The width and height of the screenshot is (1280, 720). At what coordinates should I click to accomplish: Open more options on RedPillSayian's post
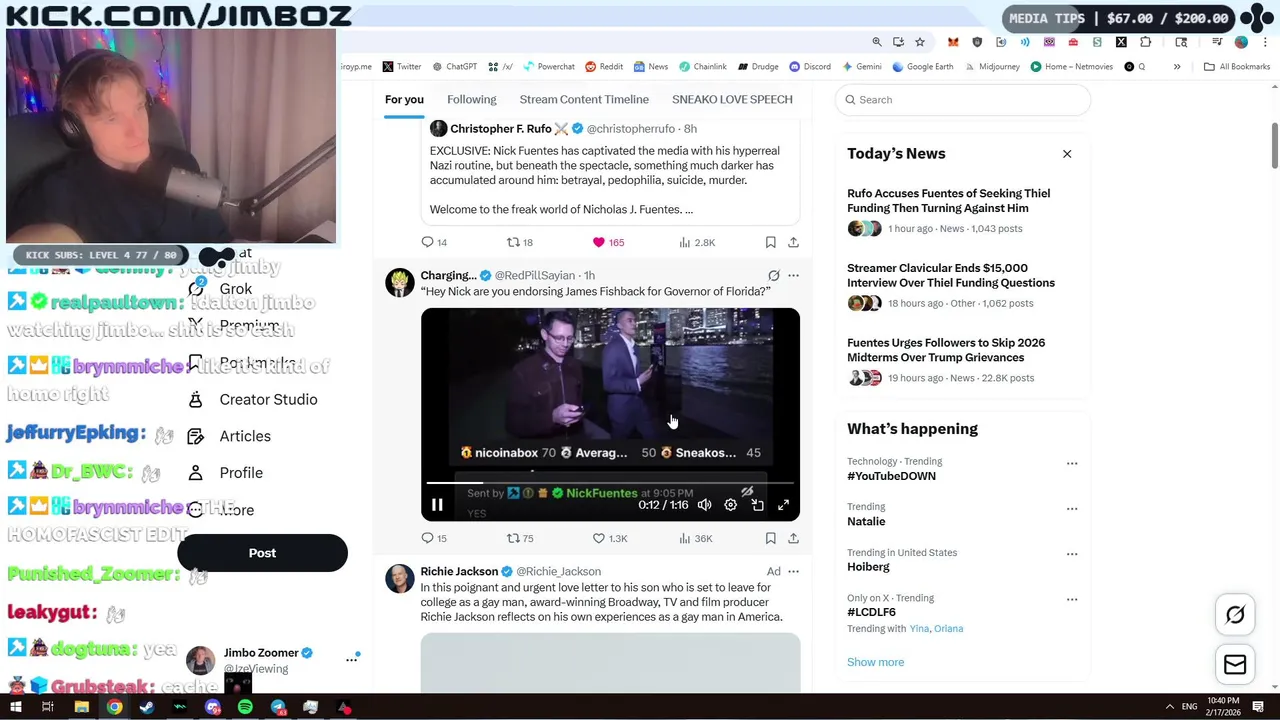click(x=793, y=275)
